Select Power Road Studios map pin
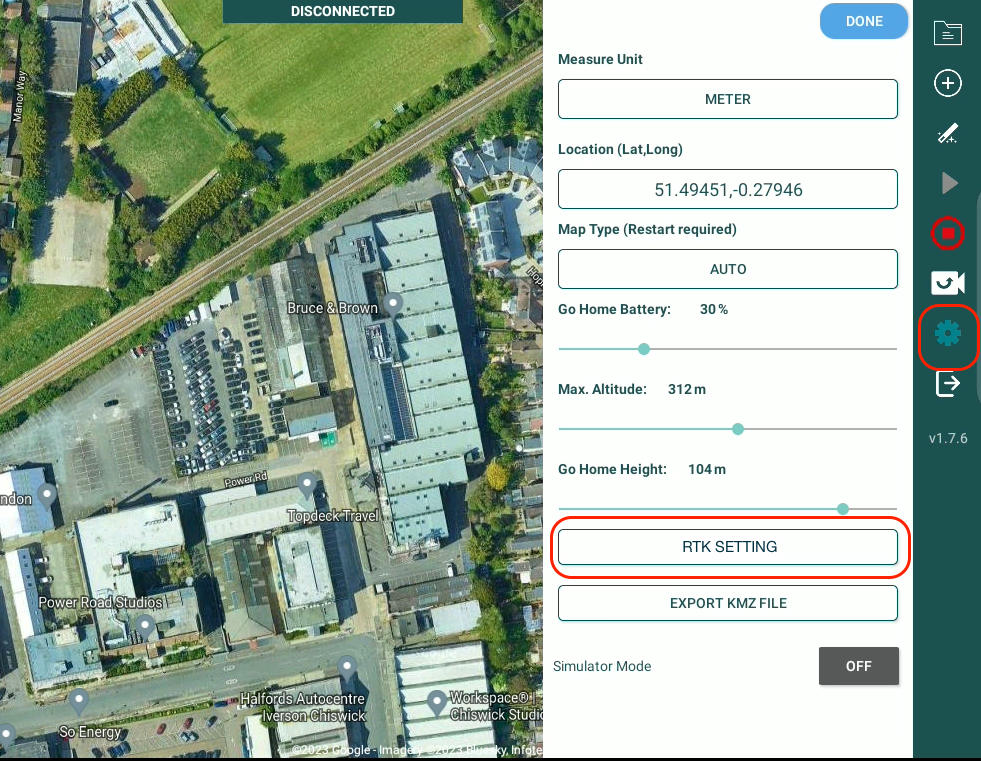The height and width of the screenshot is (761, 981). click(x=145, y=626)
